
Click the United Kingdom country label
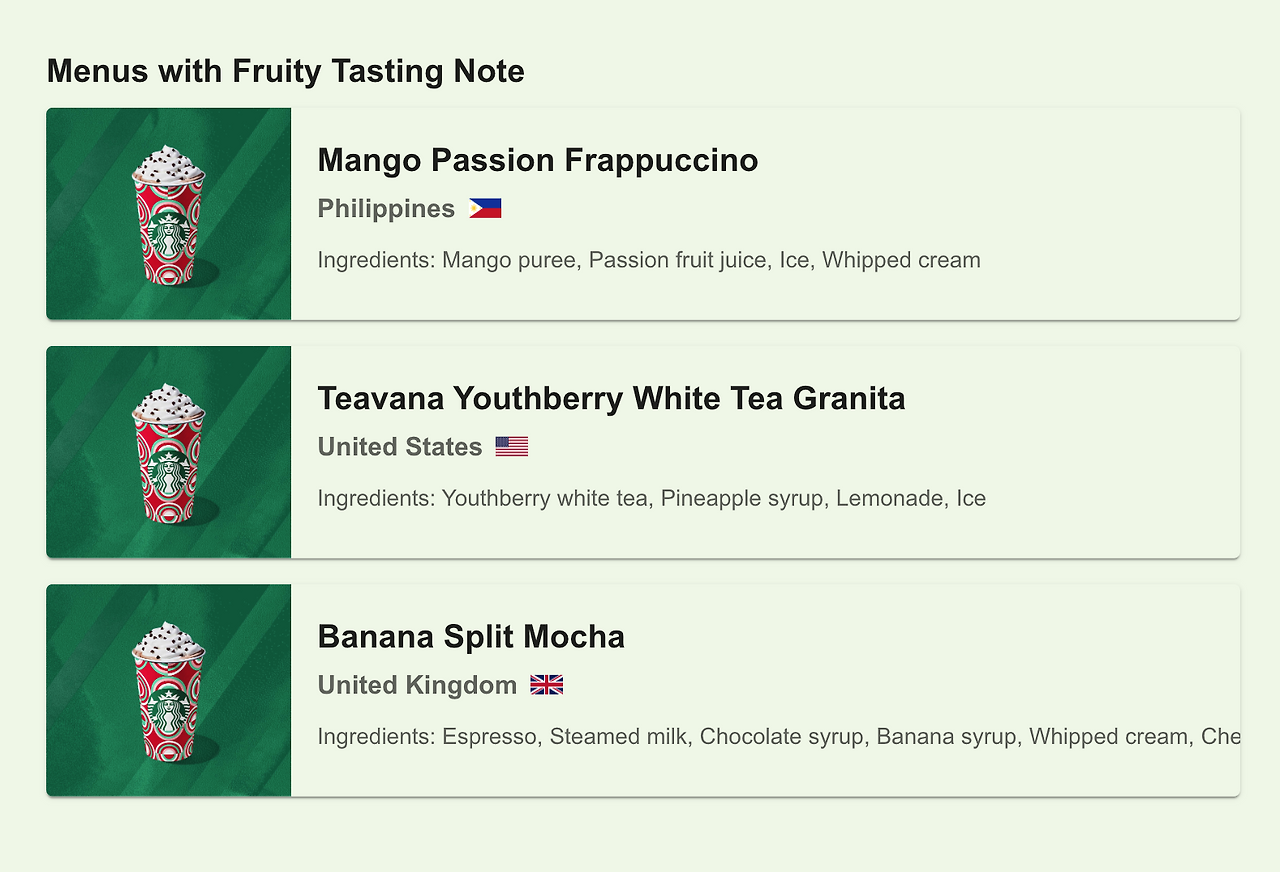[x=417, y=685]
